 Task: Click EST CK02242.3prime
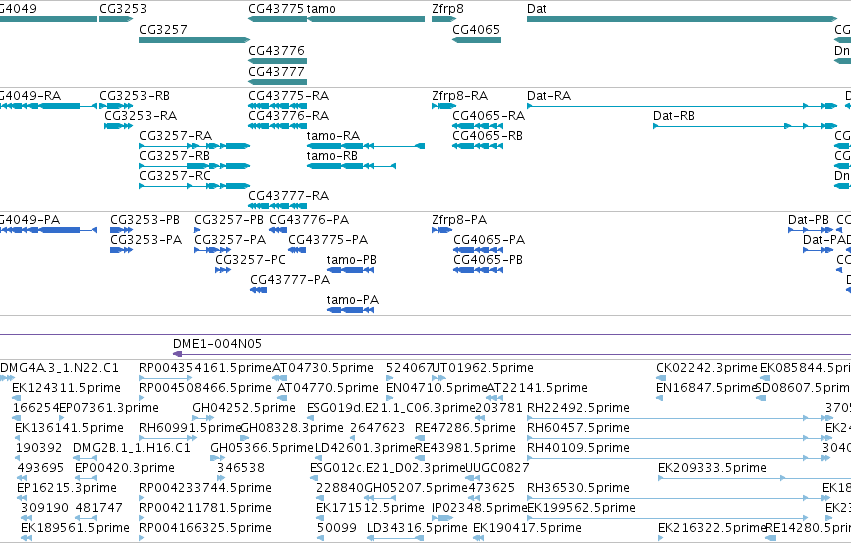point(707,368)
